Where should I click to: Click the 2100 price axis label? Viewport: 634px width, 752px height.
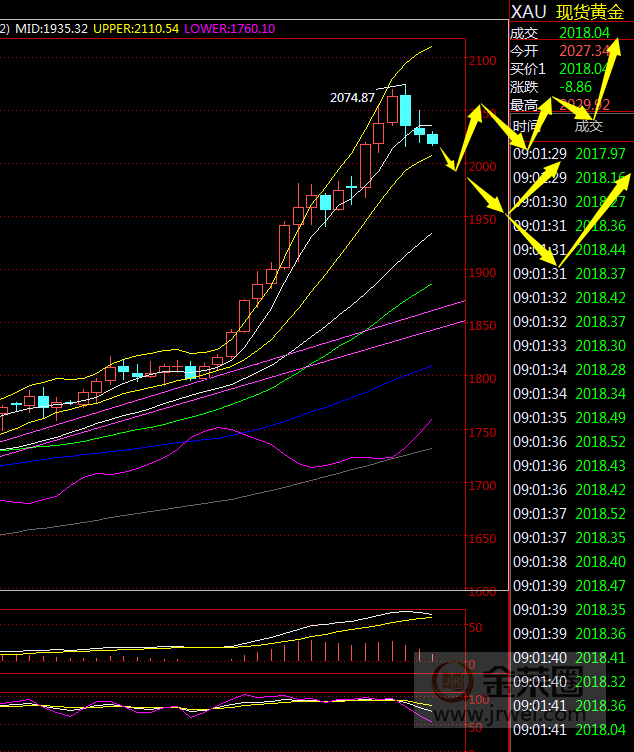482,61
